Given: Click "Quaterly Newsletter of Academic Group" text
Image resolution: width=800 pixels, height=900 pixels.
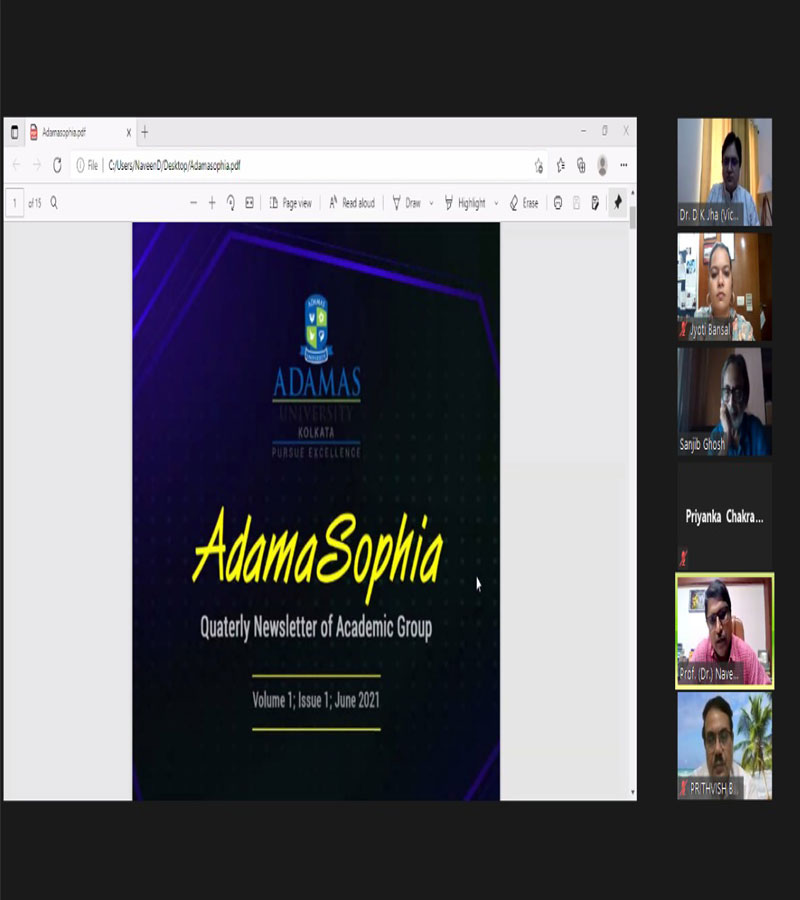Looking at the screenshot, I should pos(316,627).
